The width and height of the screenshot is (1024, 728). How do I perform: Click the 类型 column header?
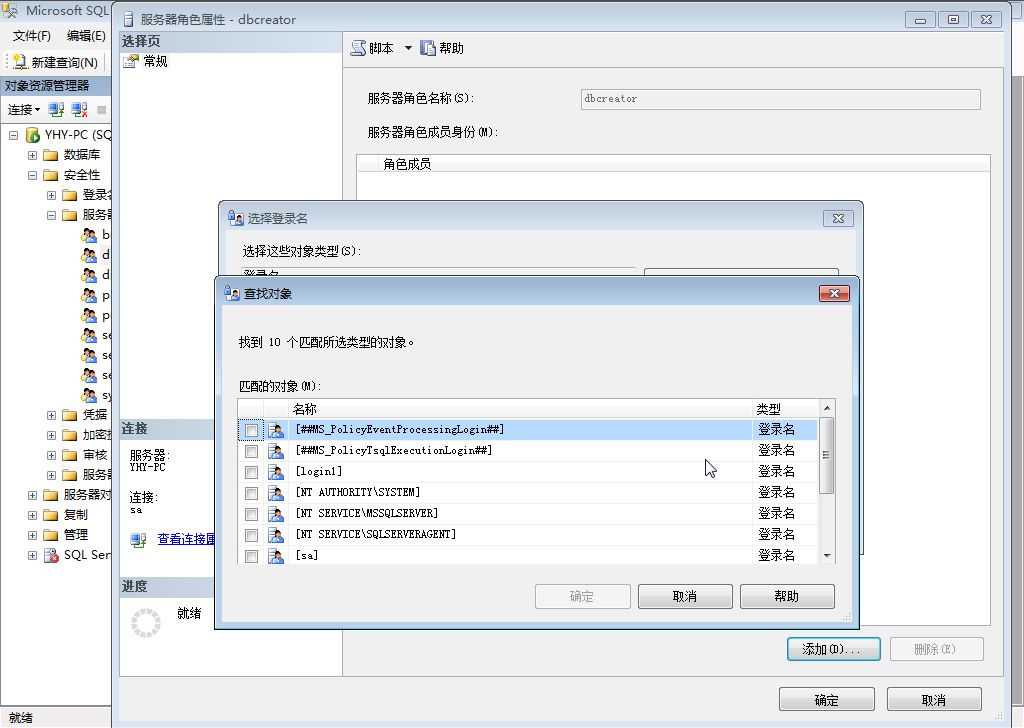pyautogui.click(x=784, y=409)
